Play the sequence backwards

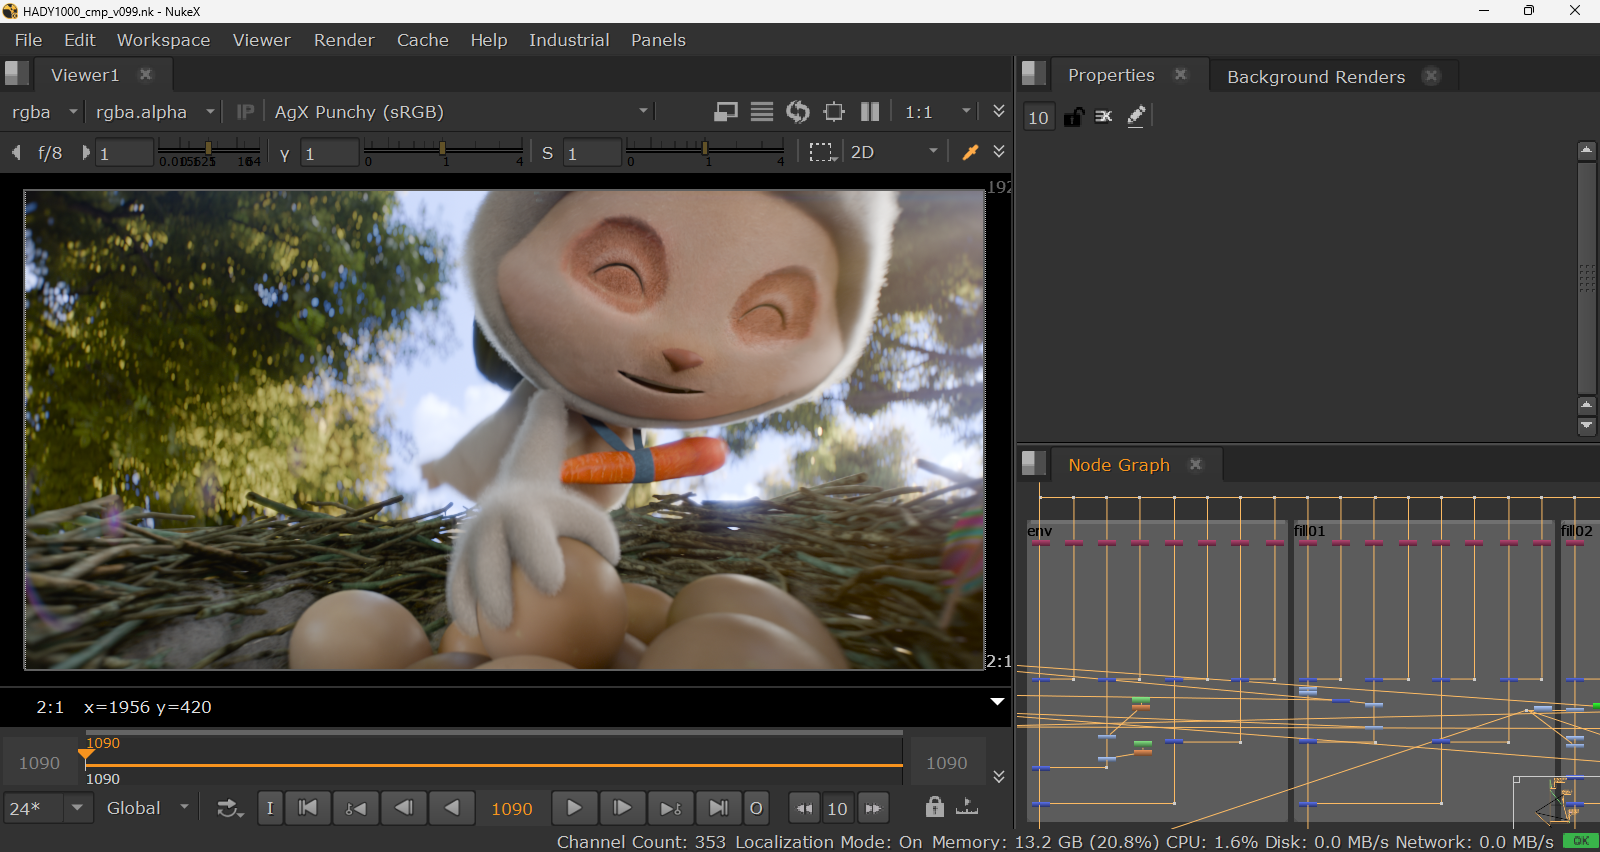click(x=452, y=808)
